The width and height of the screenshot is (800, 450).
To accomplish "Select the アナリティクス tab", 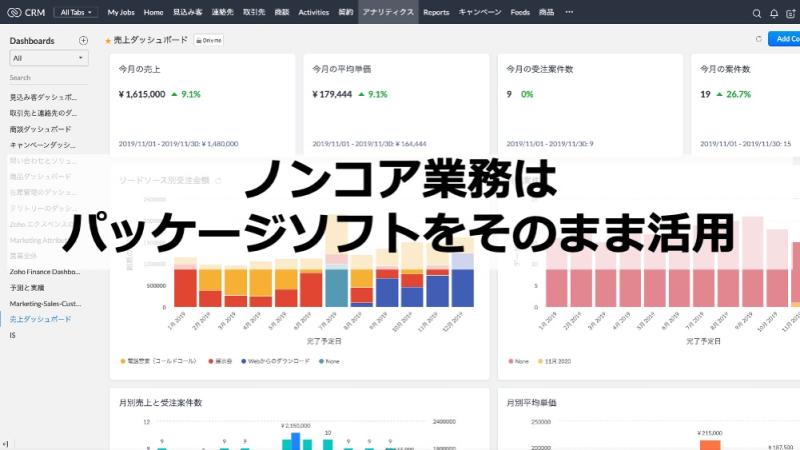I will click(388, 12).
